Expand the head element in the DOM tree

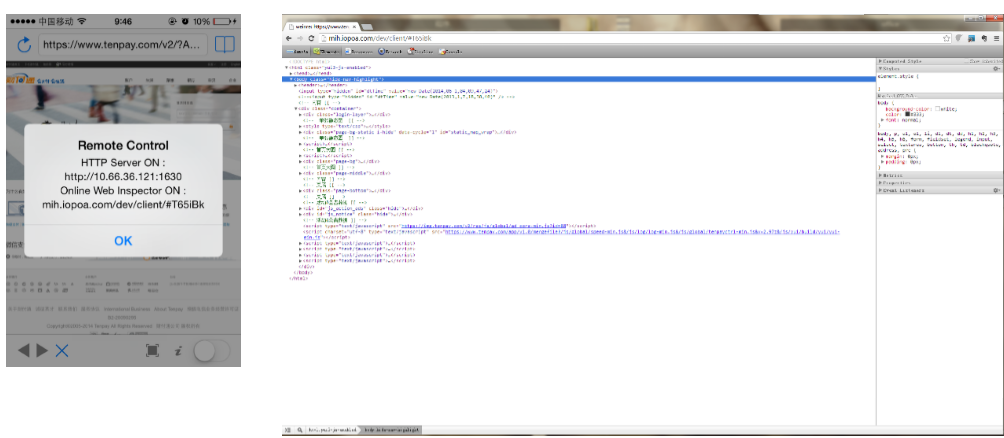[x=291, y=72]
